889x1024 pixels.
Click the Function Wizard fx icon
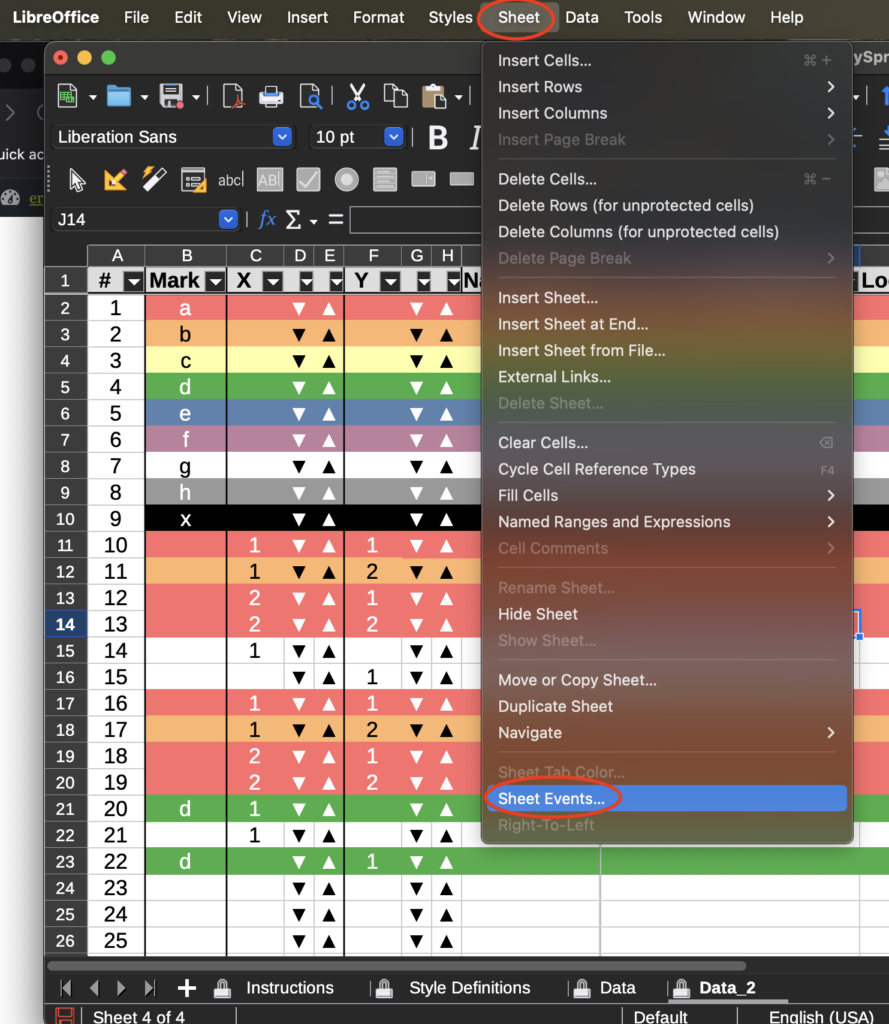[266, 219]
